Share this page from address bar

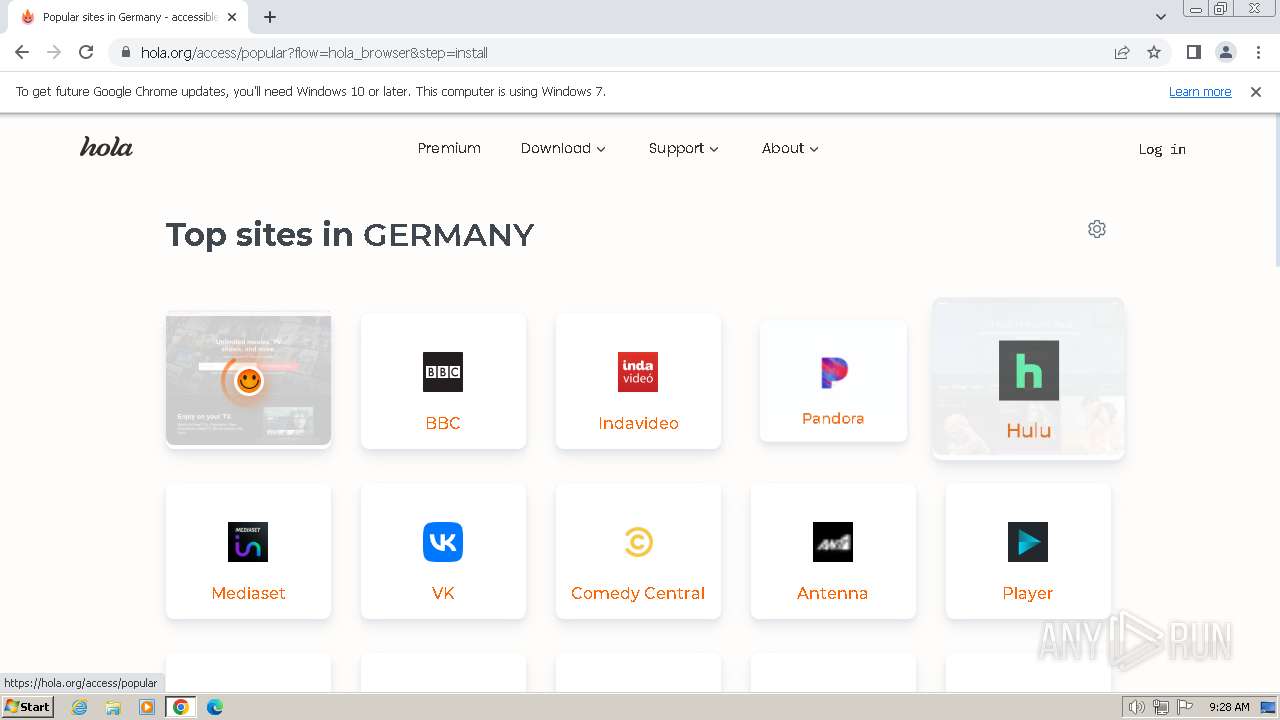click(1122, 52)
